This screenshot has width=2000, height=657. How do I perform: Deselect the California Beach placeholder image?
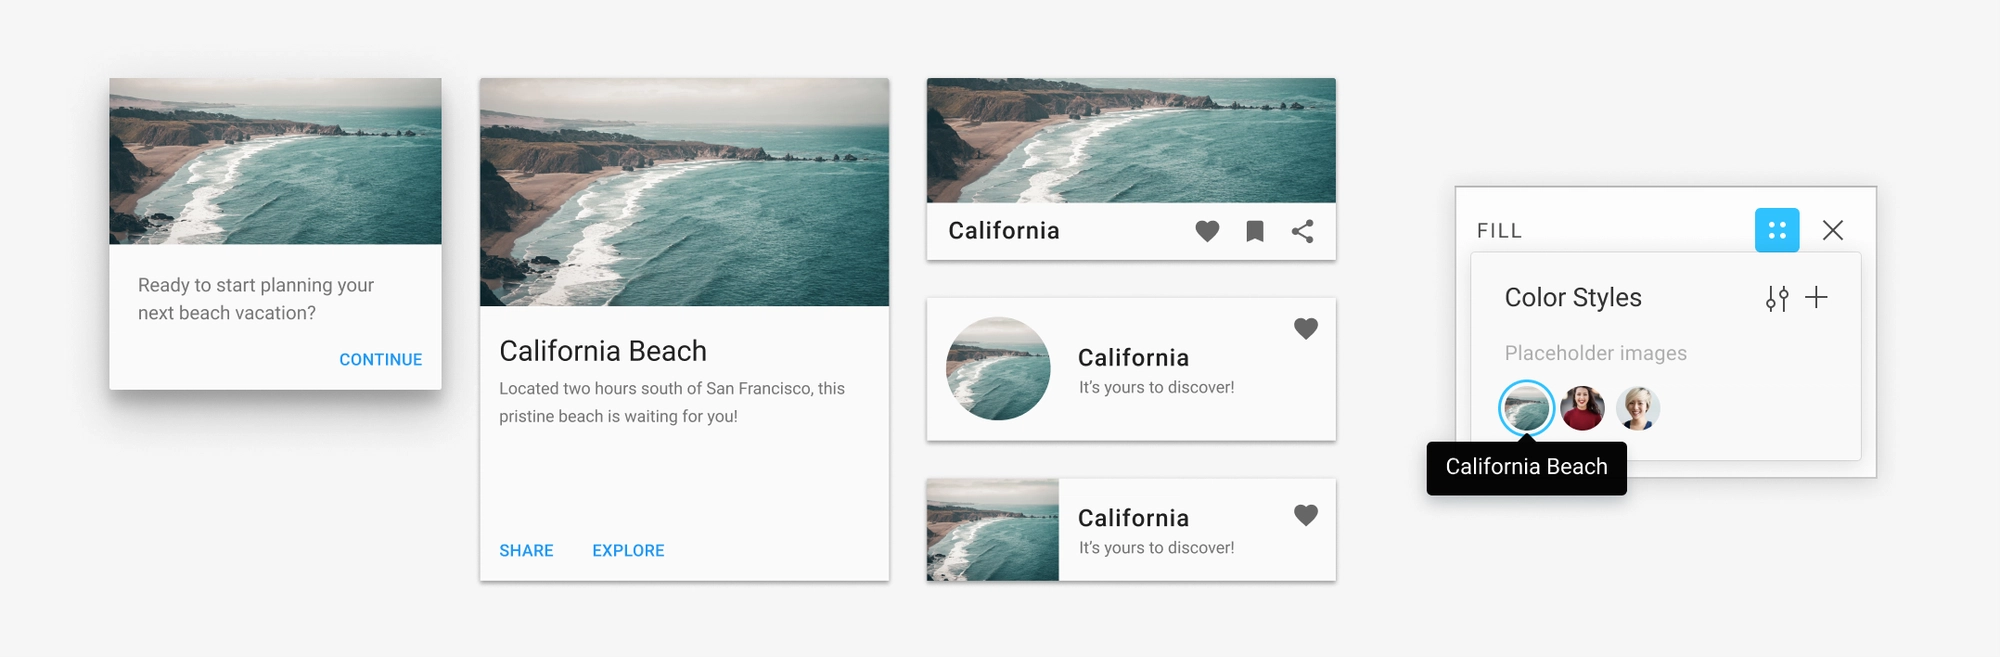point(1526,408)
